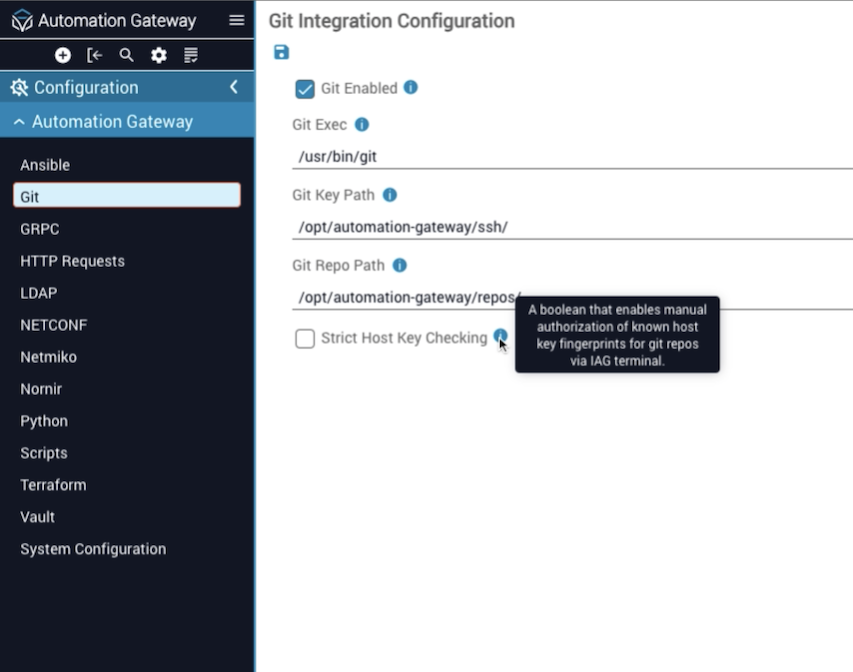Viewport: 853px width, 672px height.
Task: Open the hamburger menu
Action: 237,20
